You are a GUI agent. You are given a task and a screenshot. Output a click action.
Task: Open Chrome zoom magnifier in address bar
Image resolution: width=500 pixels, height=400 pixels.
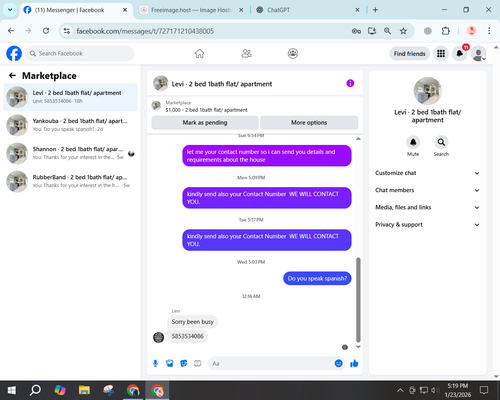coord(387,31)
